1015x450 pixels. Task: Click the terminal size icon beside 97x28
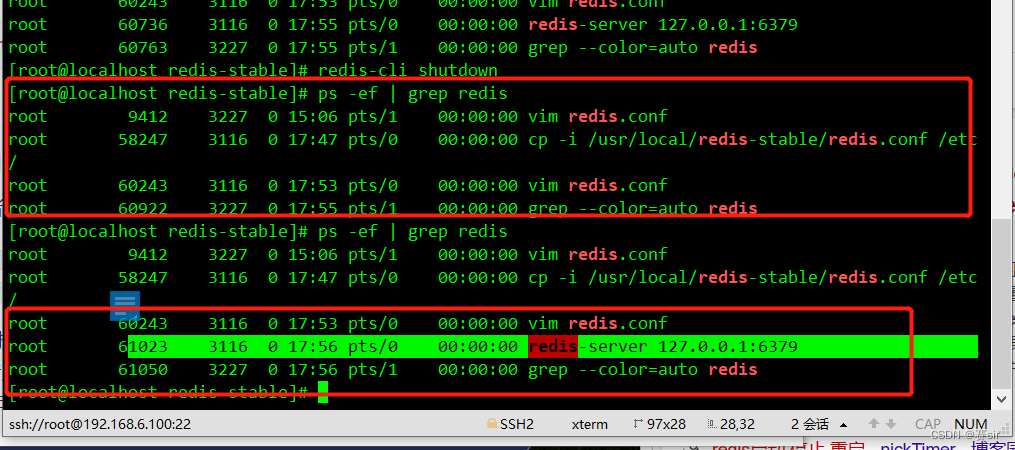click(638, 424)
